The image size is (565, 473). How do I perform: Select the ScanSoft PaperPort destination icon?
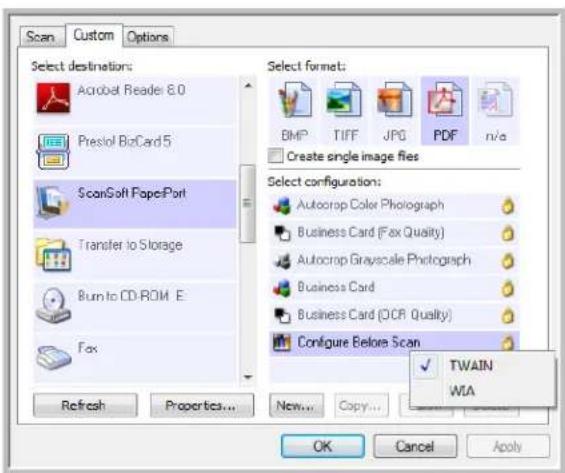pos(53,202)
